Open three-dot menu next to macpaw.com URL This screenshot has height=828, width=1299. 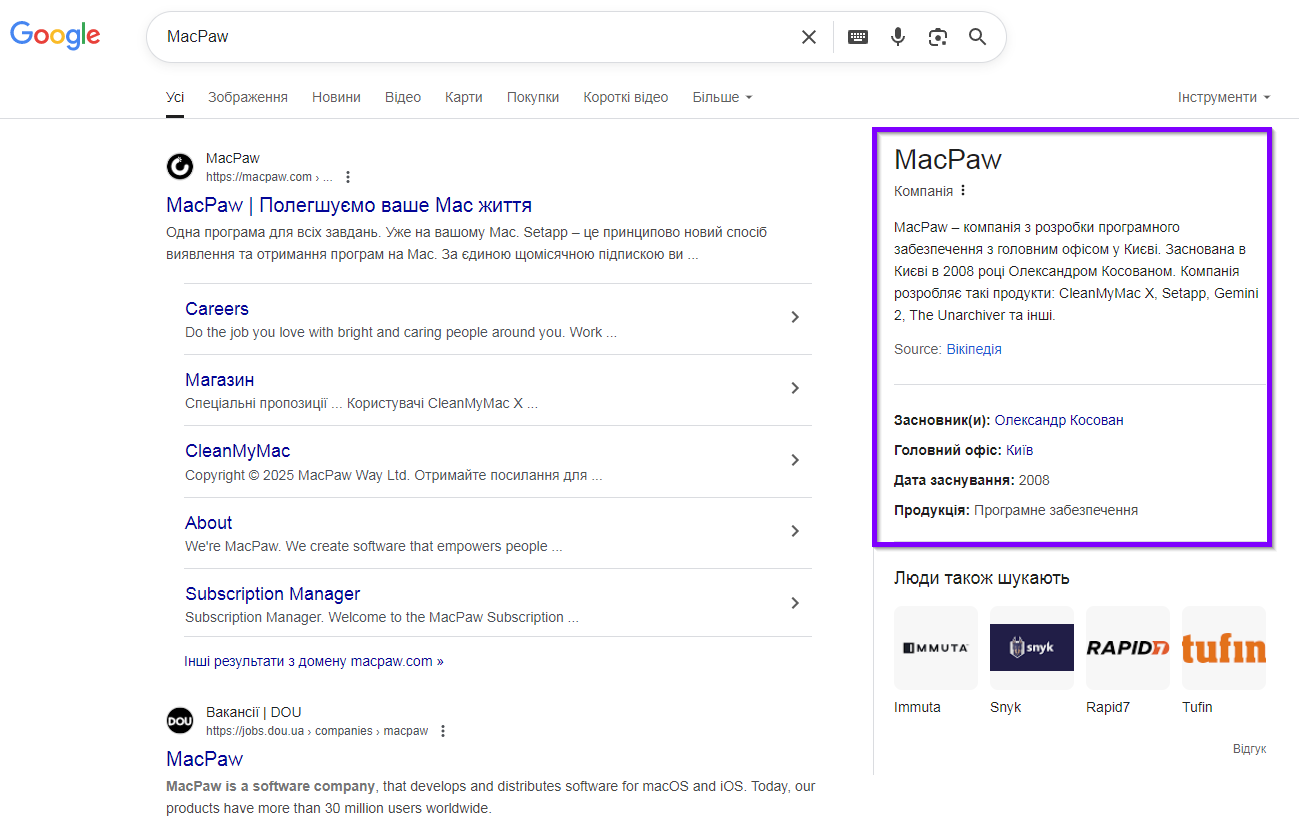pyautogui.click(x=348, y=177)
